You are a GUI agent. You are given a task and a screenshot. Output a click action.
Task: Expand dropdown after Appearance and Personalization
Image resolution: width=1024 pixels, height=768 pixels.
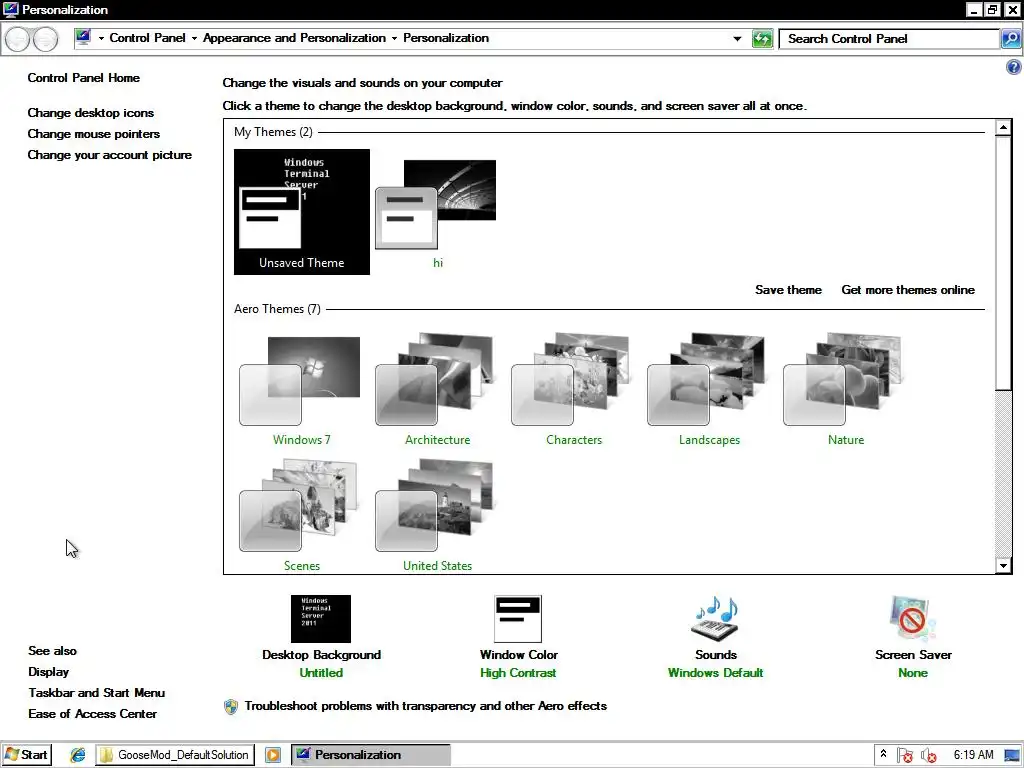click(x=394, y=39)
